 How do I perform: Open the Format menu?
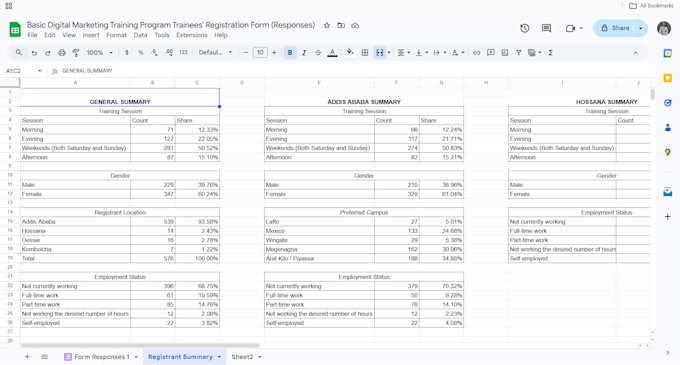(116, 35)
